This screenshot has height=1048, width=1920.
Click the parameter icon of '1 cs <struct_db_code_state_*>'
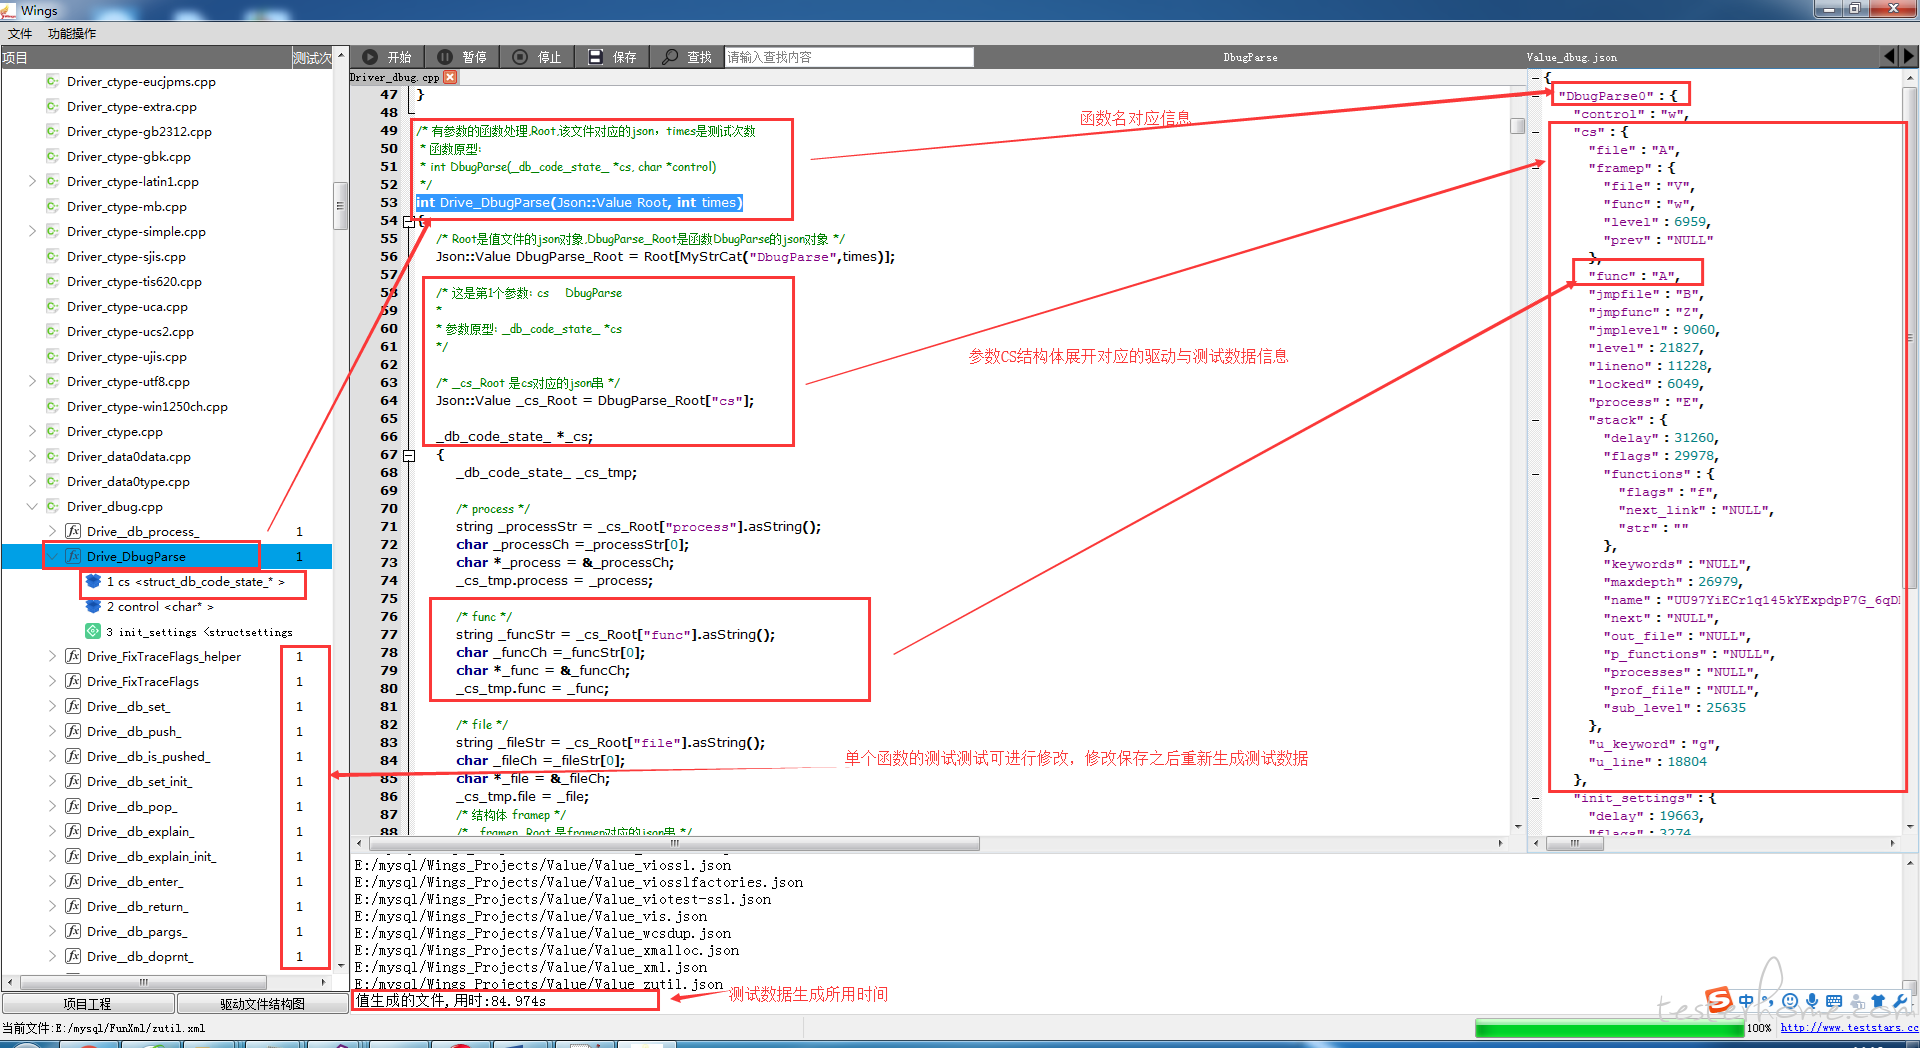(x=93, y=581)
